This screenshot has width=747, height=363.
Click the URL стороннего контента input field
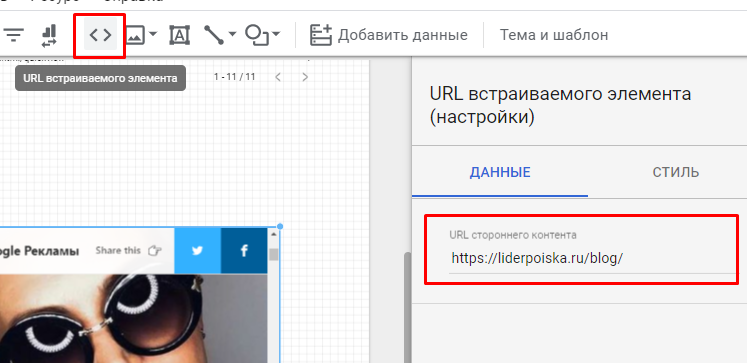click(x=592, y=258)
